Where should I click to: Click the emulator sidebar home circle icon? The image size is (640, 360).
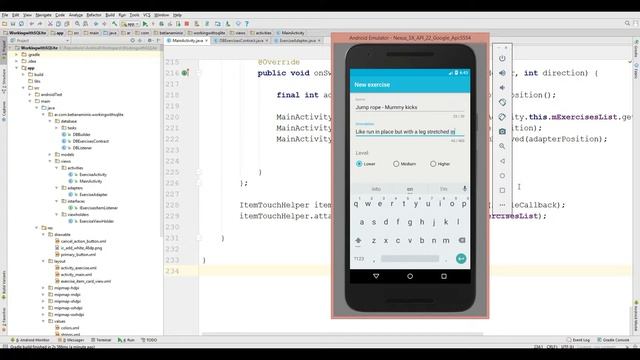[x=502, y=176]
